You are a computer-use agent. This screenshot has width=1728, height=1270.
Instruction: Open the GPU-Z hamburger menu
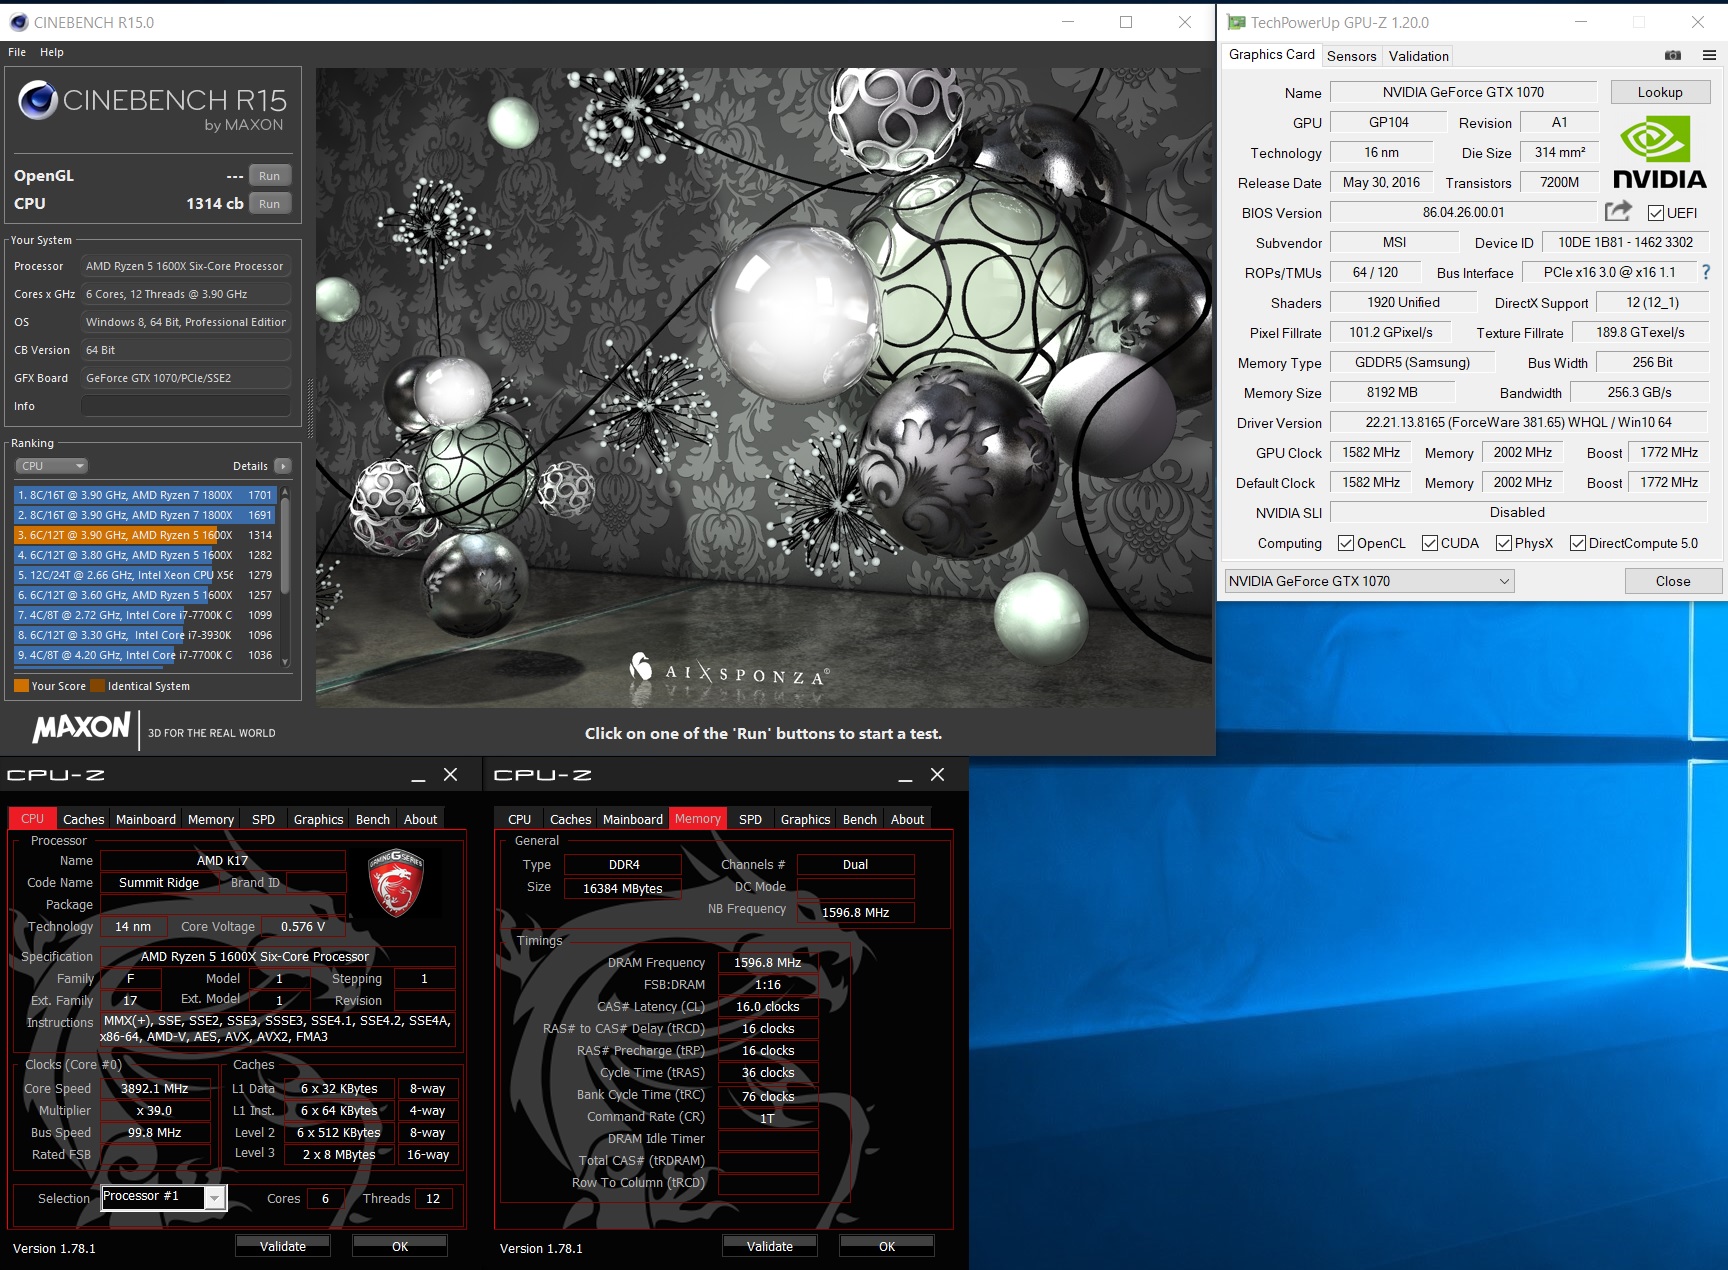coord(1709,56)
